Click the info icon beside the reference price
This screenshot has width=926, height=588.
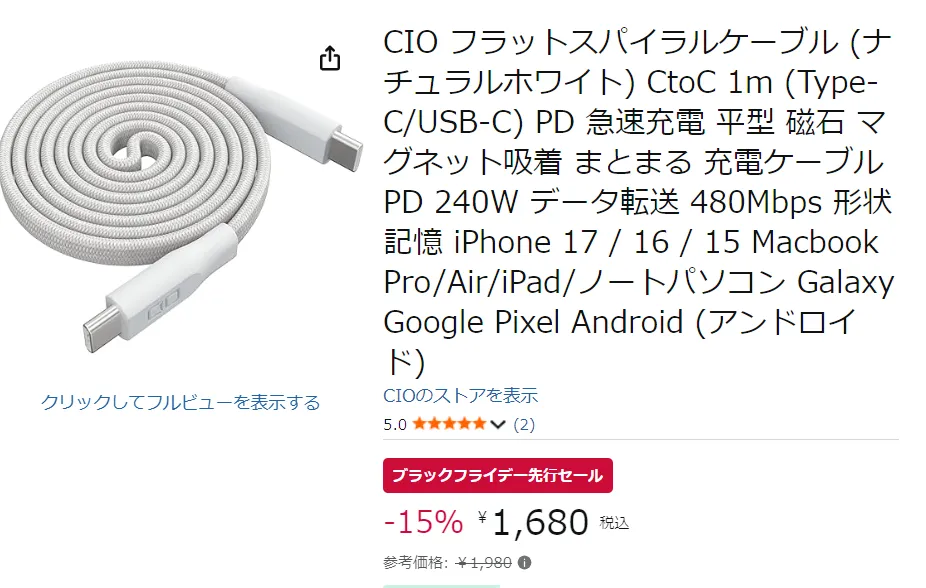click(x=525, y=562)
